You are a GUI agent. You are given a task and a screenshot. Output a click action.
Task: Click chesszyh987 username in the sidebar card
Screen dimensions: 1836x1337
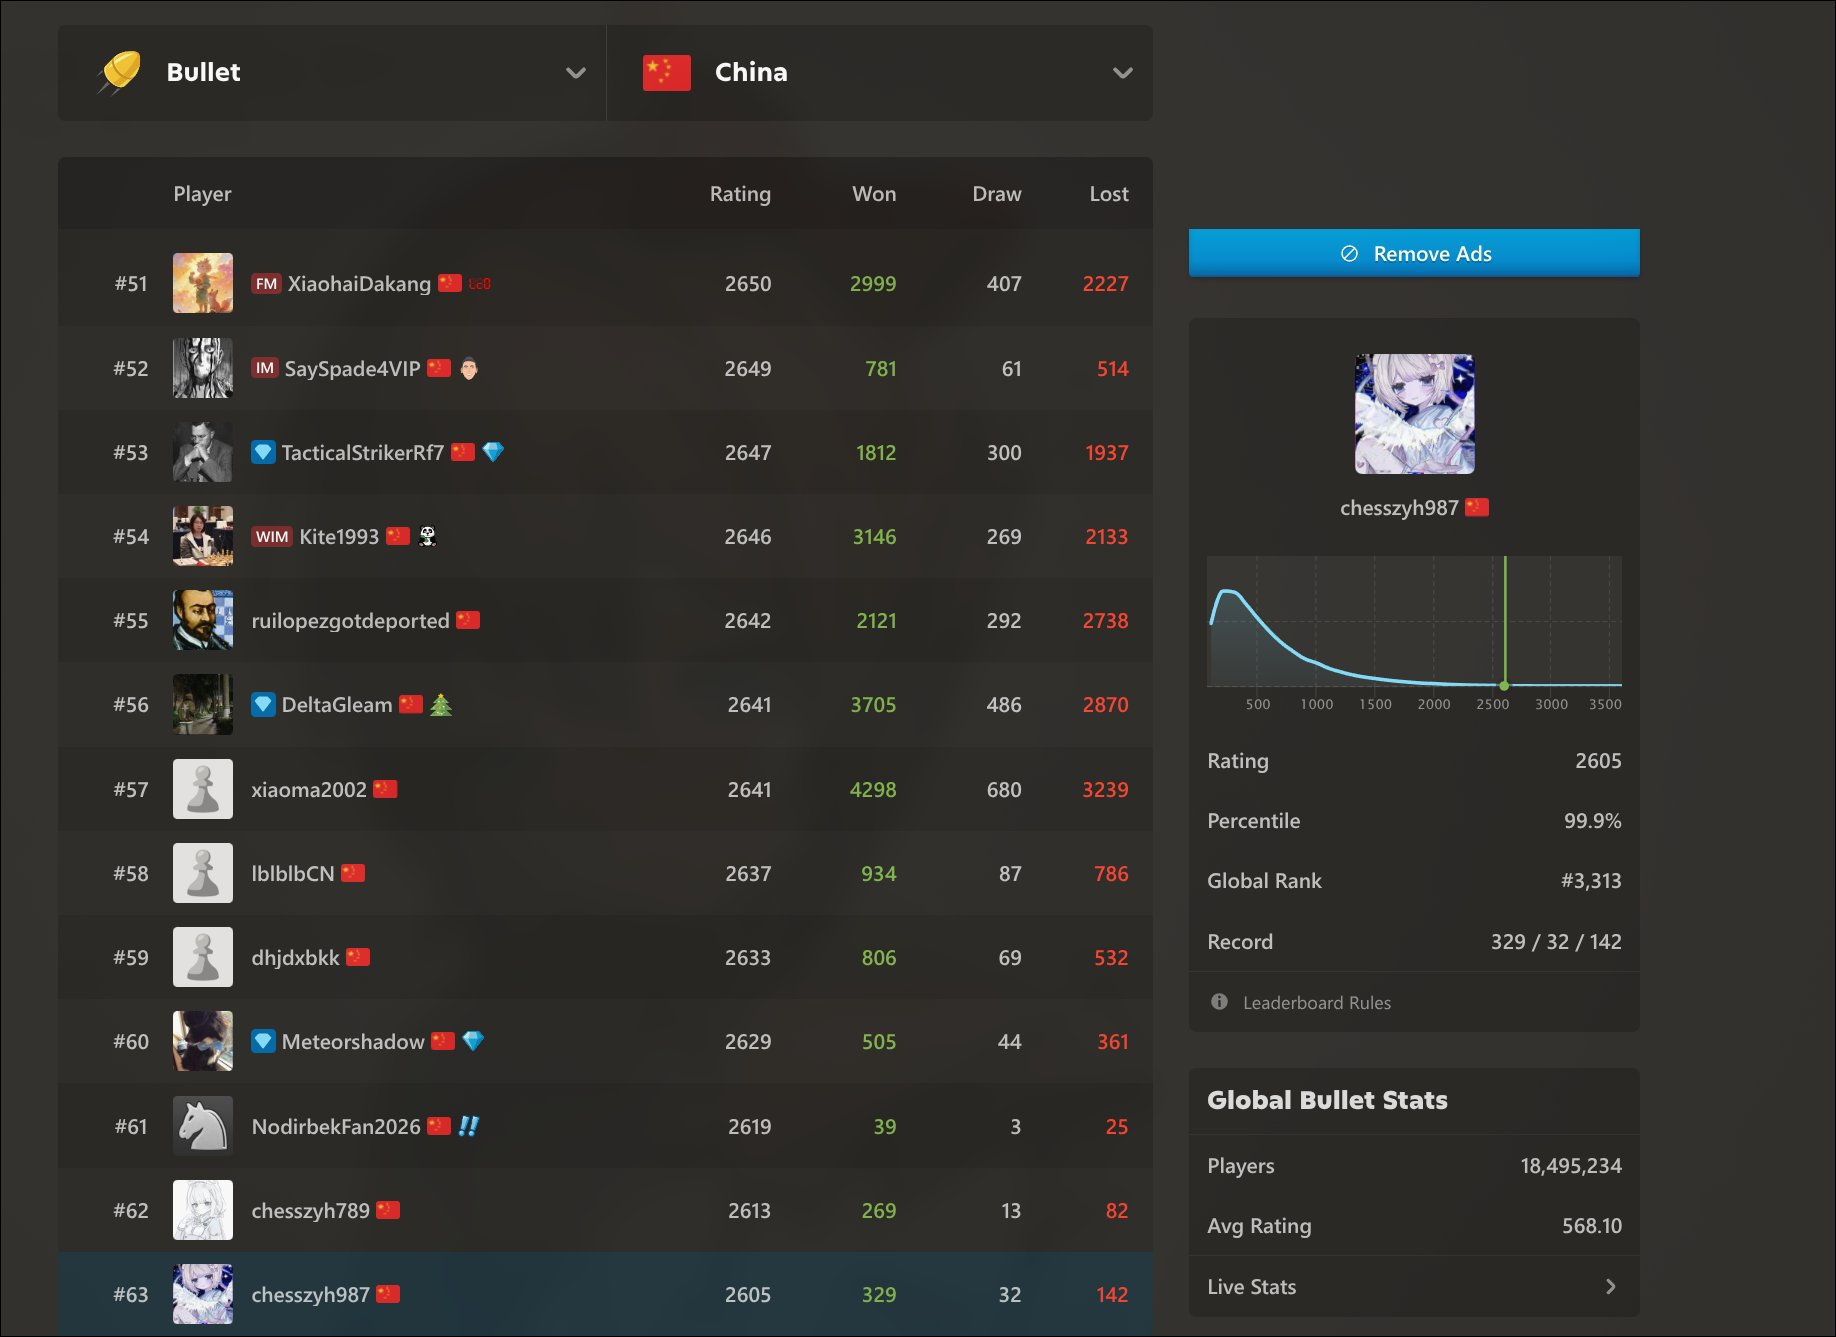[1399, 508]
